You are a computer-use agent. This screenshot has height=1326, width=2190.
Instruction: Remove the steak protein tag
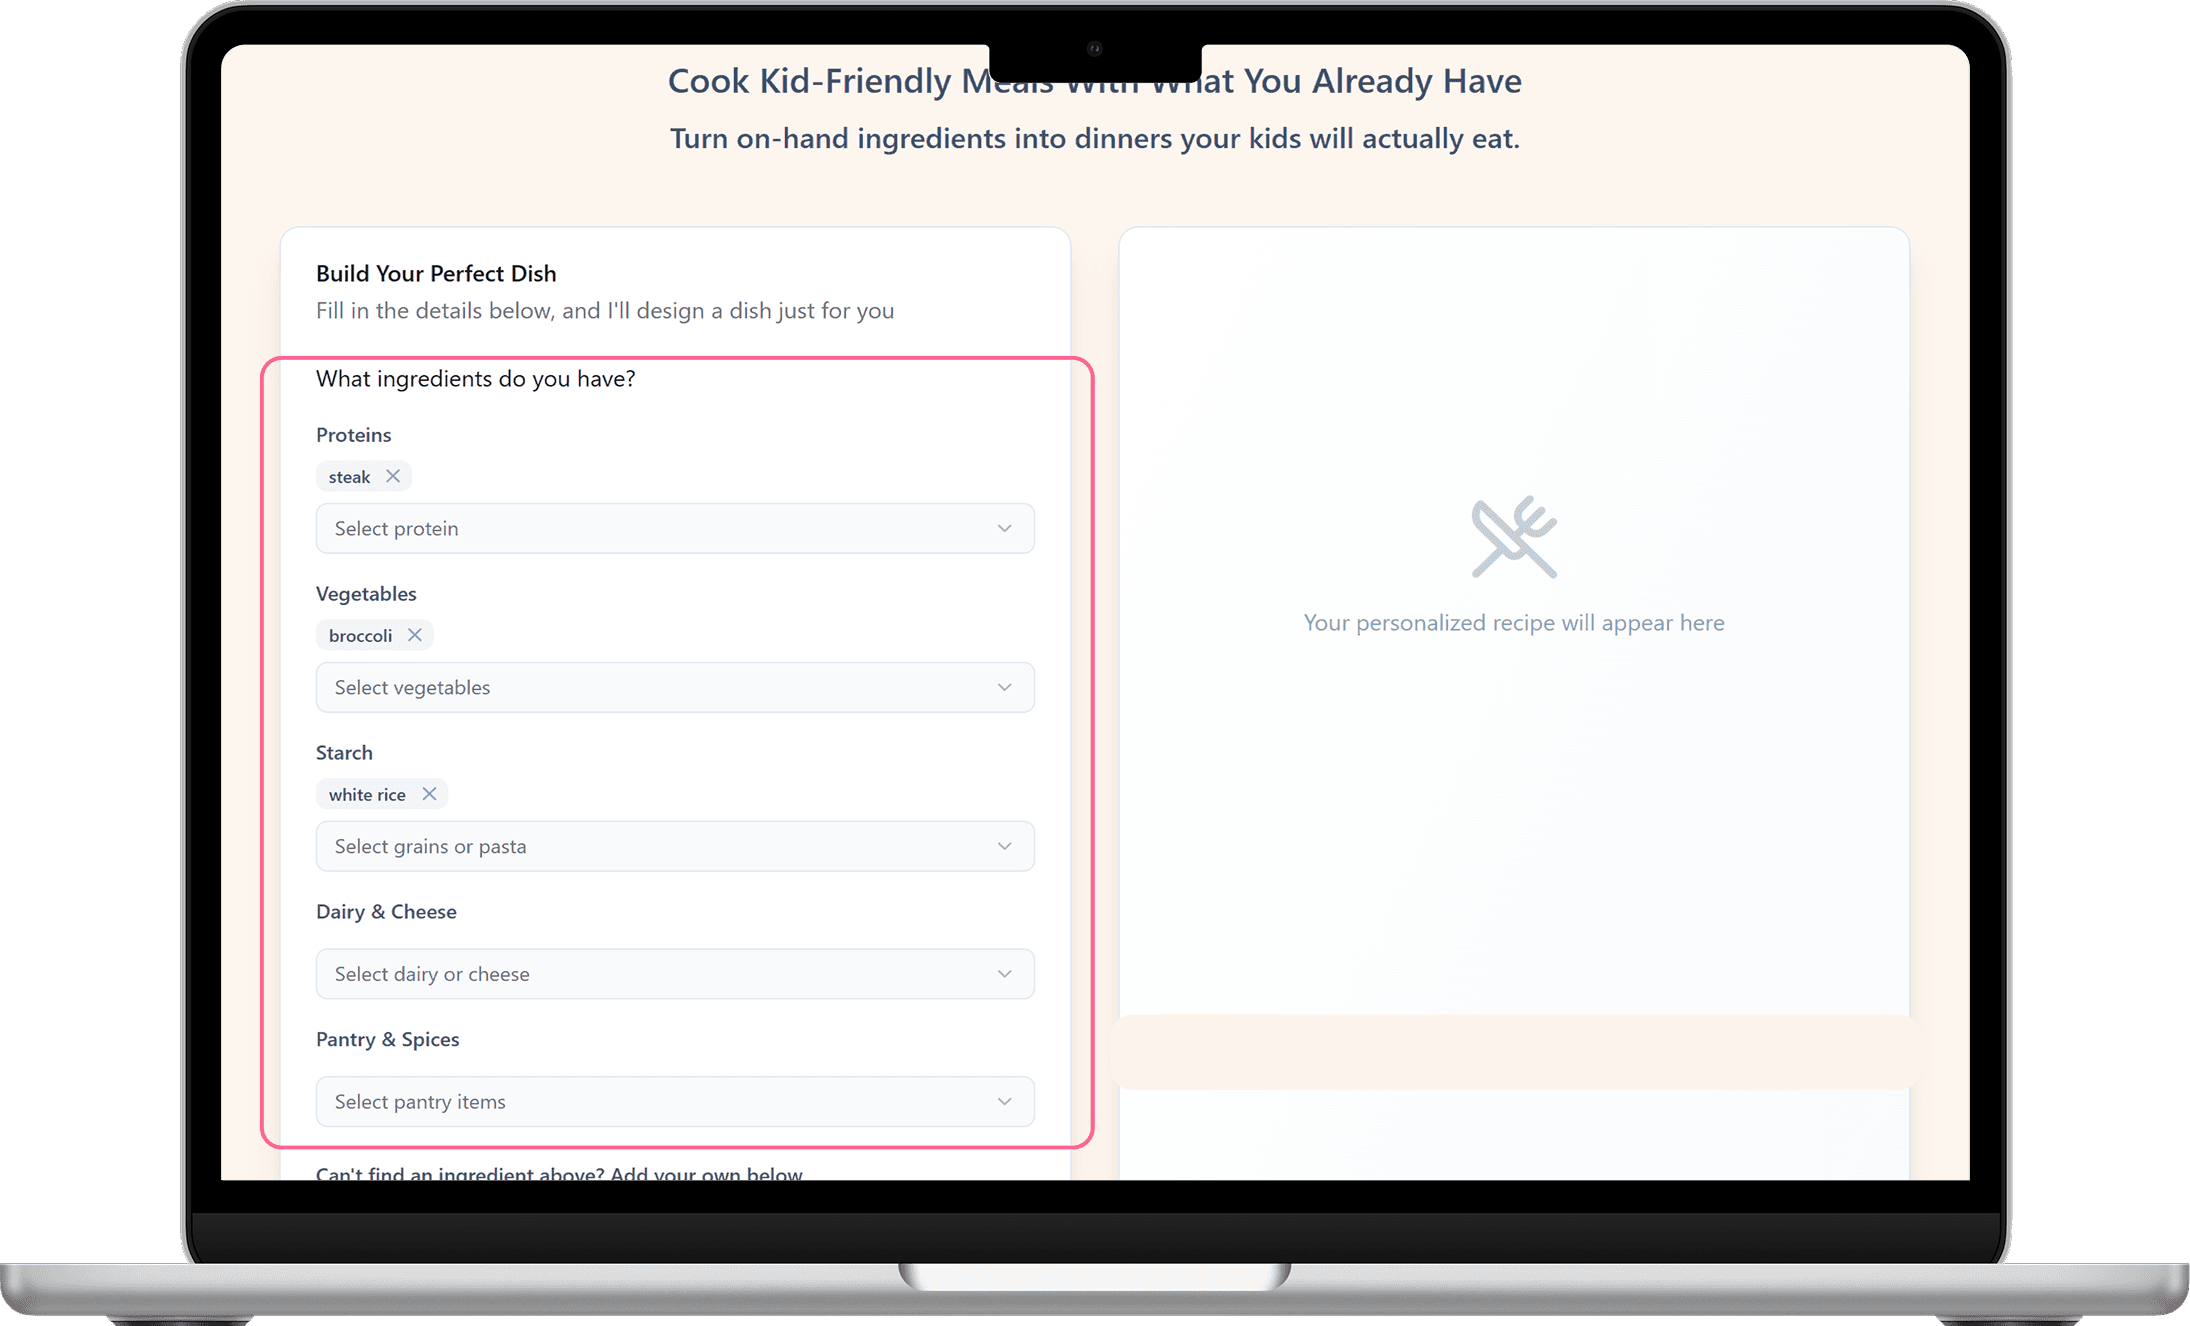click(393, 476)
